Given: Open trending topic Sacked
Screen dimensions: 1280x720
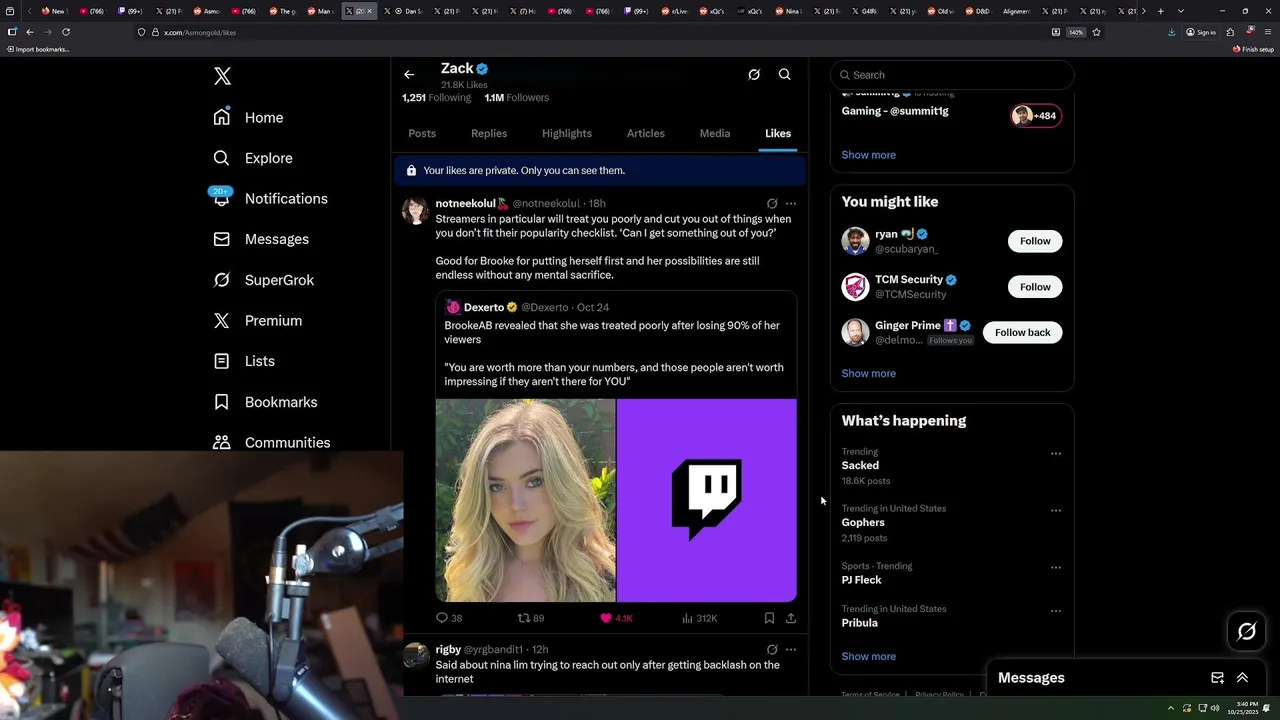Looking at the screenshot, I should 860,466.
